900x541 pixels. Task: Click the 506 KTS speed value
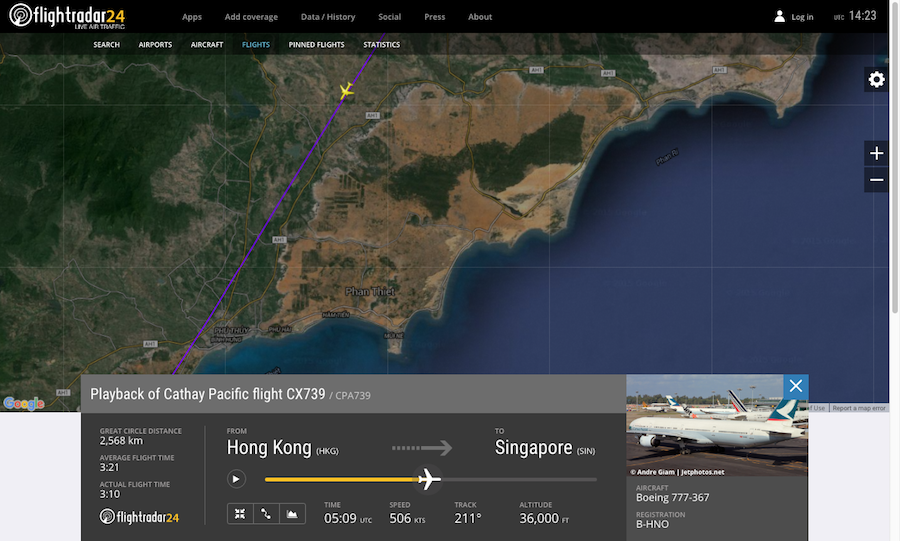(407, 518)
